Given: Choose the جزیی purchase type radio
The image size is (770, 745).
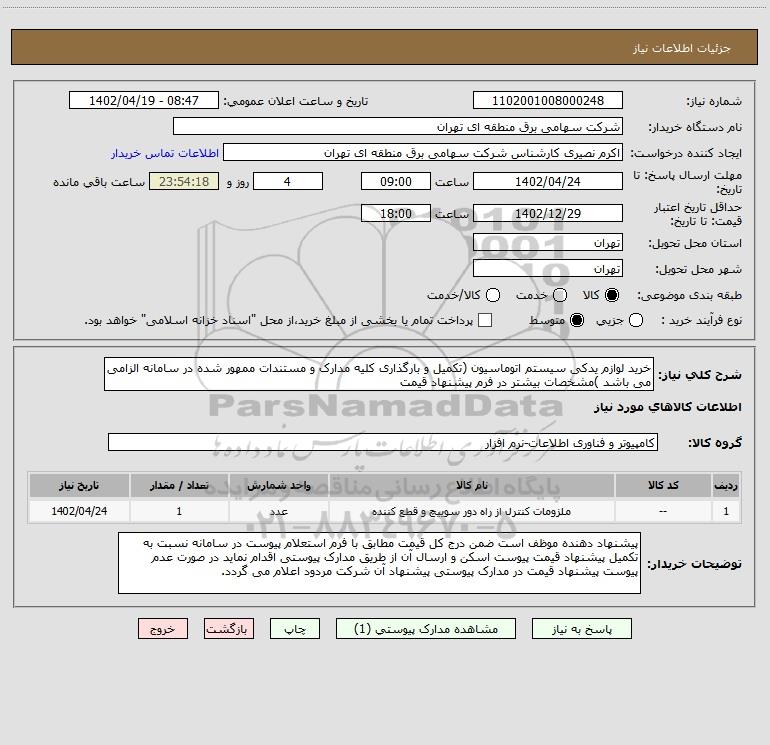Looking at the screenshot, I should coord(636,320).
